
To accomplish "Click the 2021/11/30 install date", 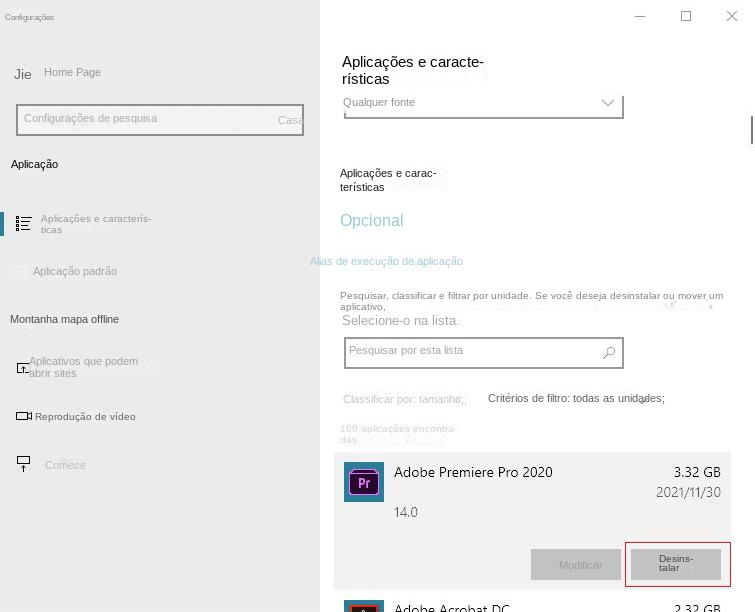I will pos(688,492).
